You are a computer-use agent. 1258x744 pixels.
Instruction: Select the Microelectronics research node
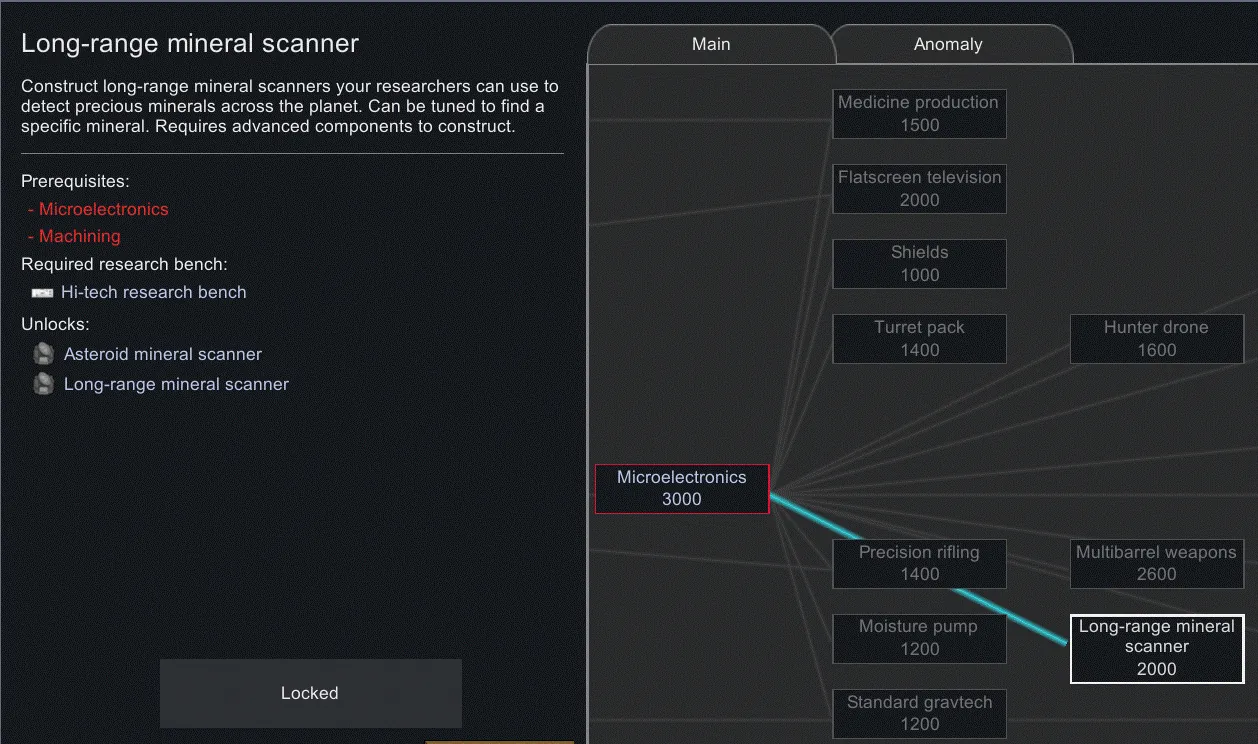point(681,488)
